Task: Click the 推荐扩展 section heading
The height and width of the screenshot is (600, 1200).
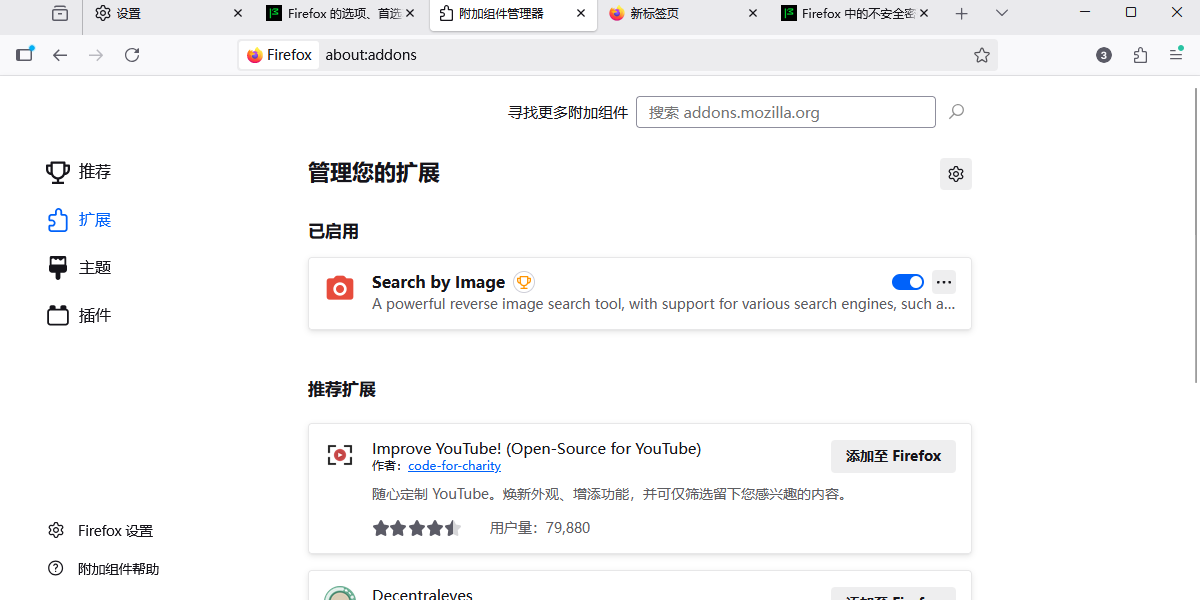Action: [342, 390]
